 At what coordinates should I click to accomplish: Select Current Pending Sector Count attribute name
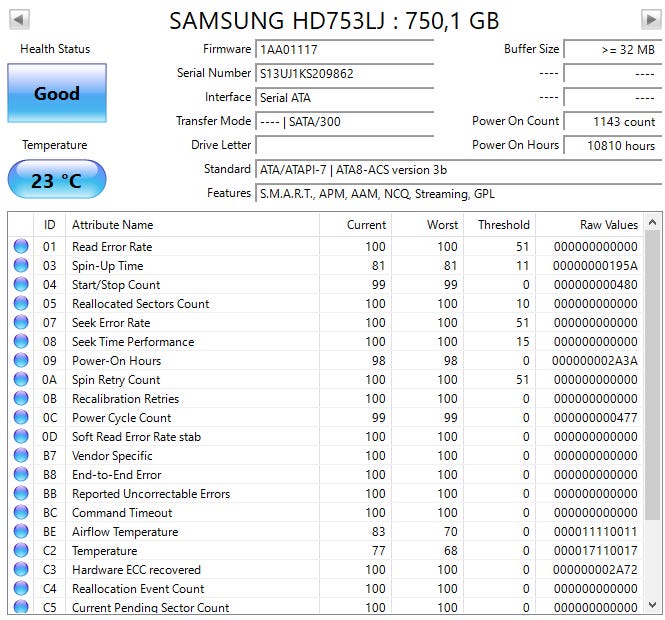click(151, 607)
